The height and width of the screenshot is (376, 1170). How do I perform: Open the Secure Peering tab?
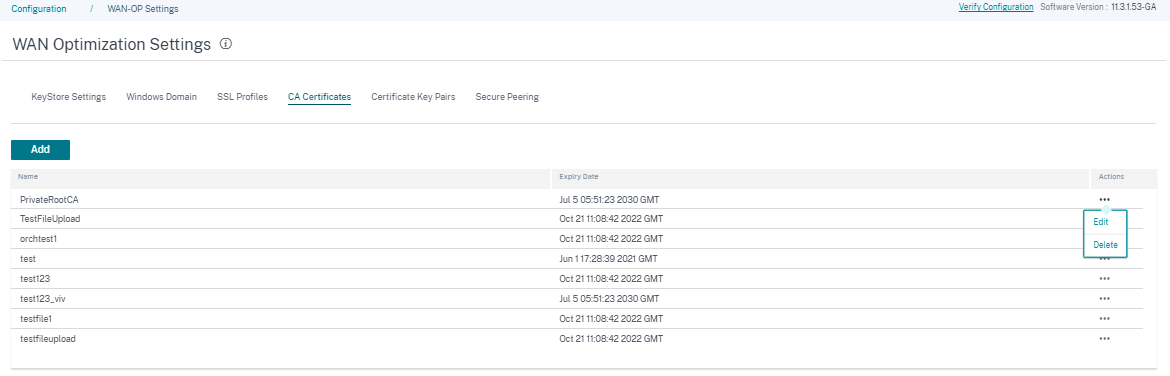(x=507, y=97)
